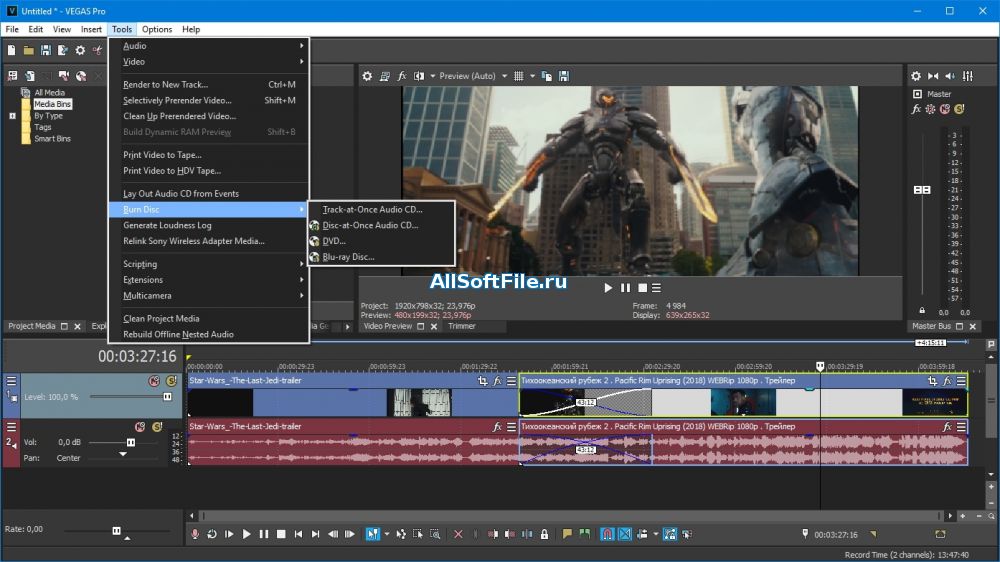Image resolution: width=1000 pixels, height=562 pixels.
Task: Click the Master FX icon
Action: coord(916,109)
